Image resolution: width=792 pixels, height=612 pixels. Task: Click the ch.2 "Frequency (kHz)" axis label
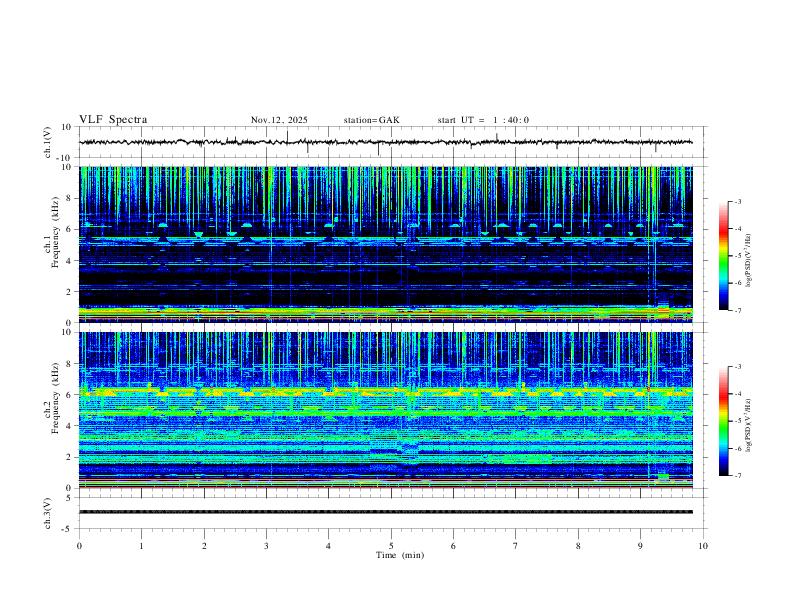pyautogui.click(x=55, y=399)
